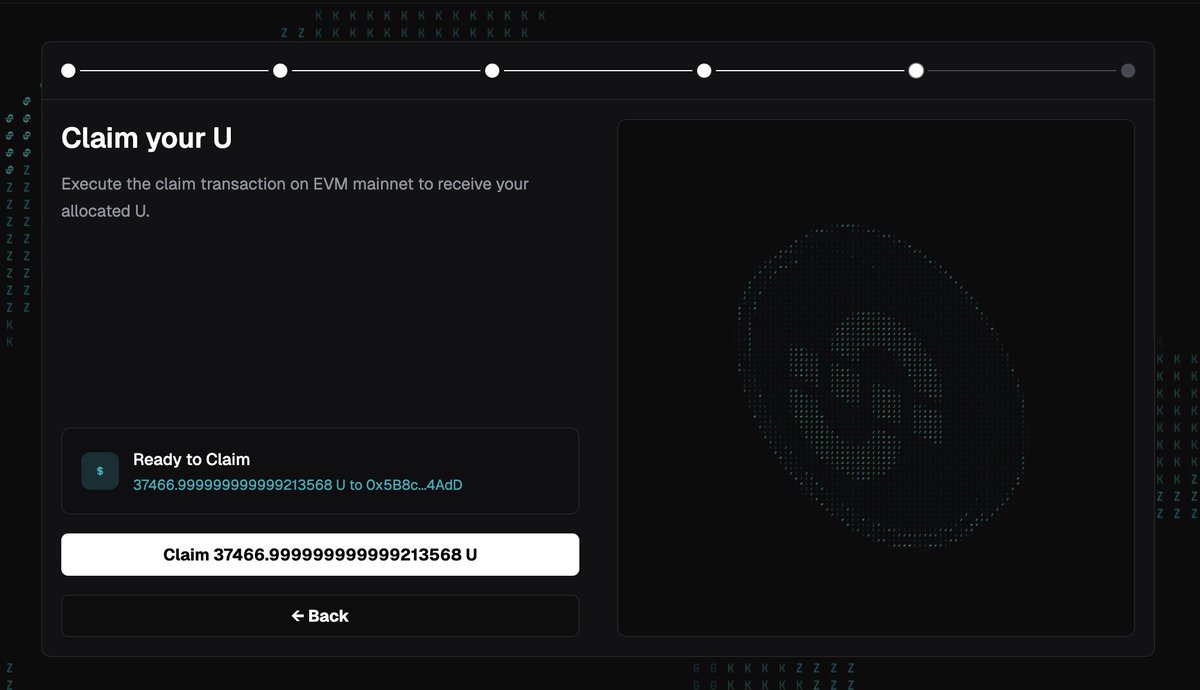Click the G K Z letters below the panel

pyautogui.click(x=774, y=676)
